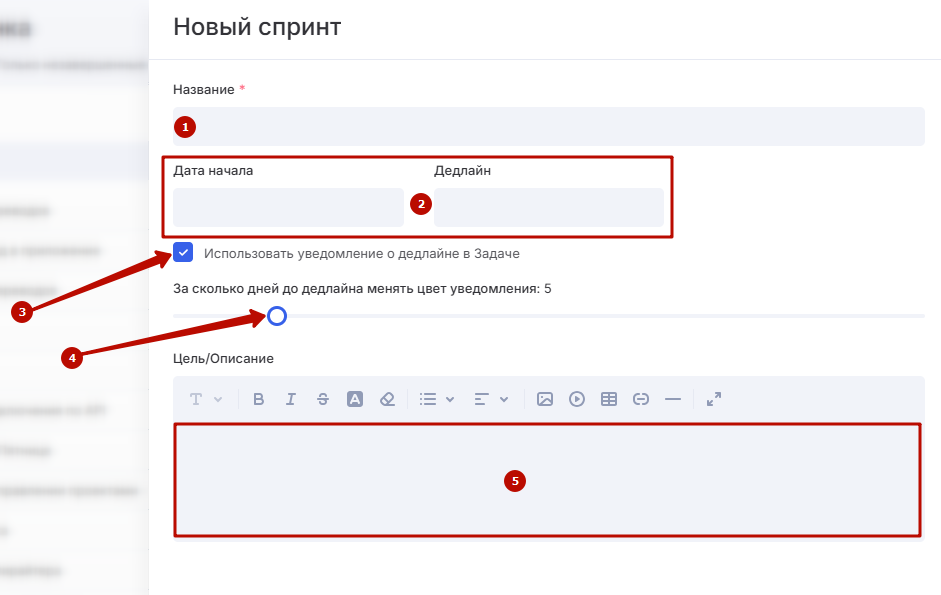This screenshot has height=595, width=941.
Task: Toggle bold formatting in the editor
Action: [x=259, y=399]
